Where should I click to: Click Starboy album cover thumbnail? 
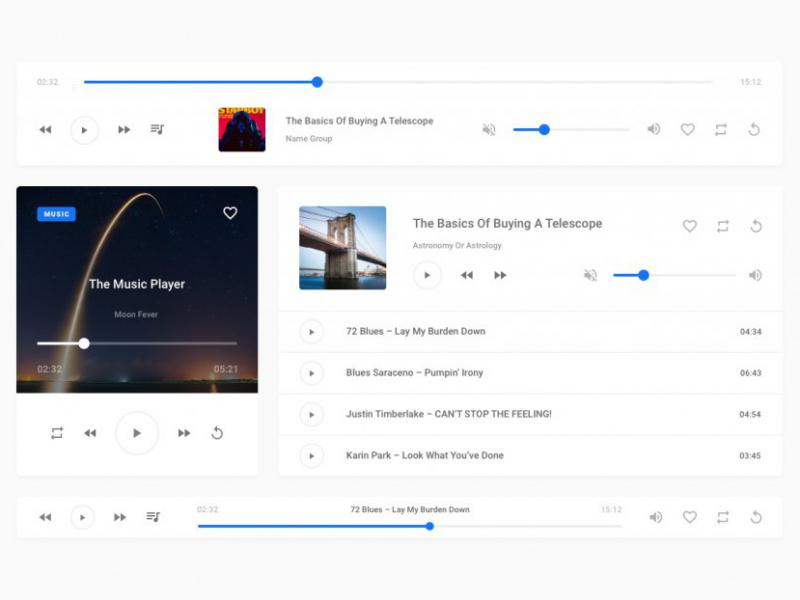pos(242,129)
